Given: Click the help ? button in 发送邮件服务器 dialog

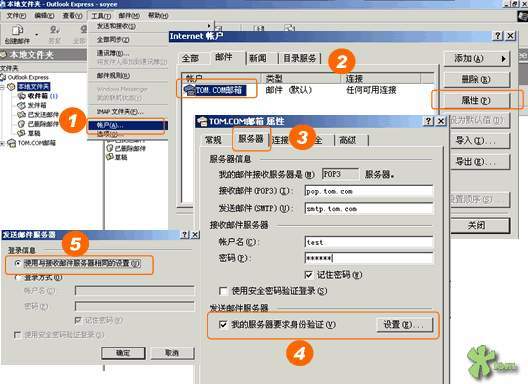Looking at the screenshot, I should point(185,235).
